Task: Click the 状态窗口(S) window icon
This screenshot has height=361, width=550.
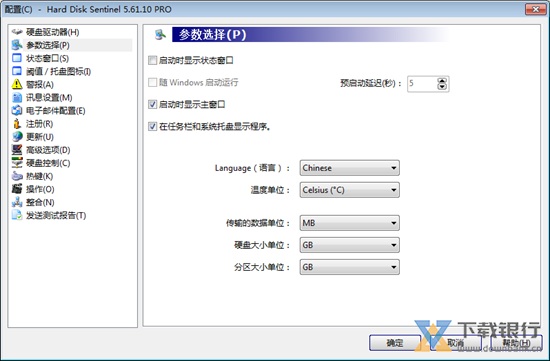Action: 17,58
